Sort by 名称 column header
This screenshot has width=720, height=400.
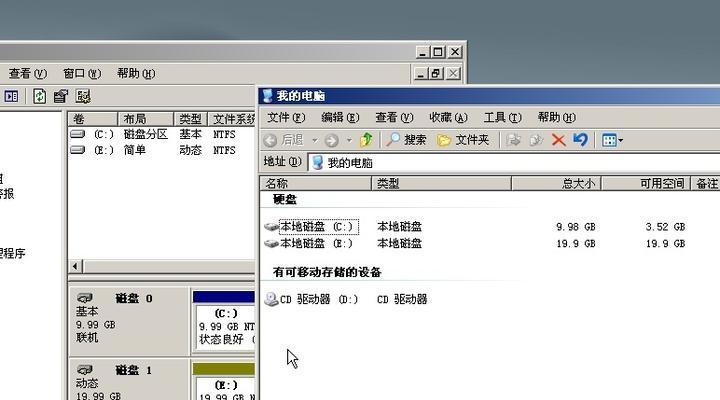tap(315, 184)
